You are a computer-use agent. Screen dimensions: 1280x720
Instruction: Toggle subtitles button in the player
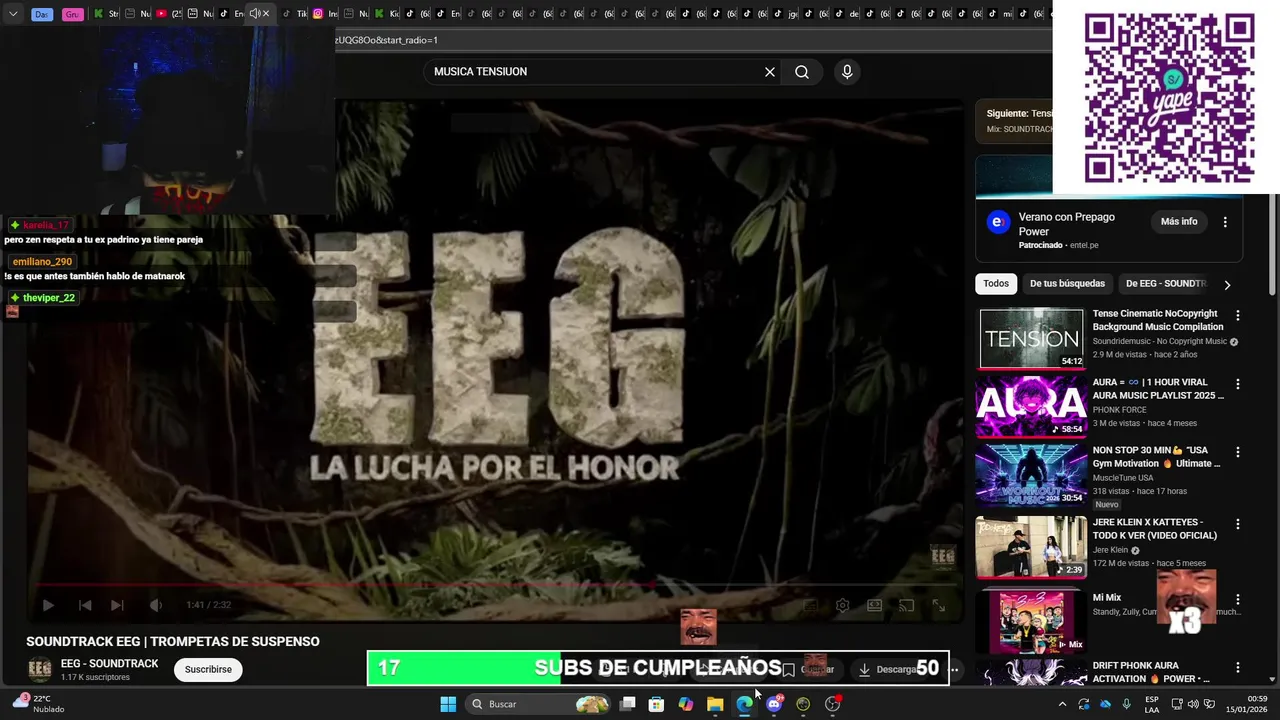point(811,605)
